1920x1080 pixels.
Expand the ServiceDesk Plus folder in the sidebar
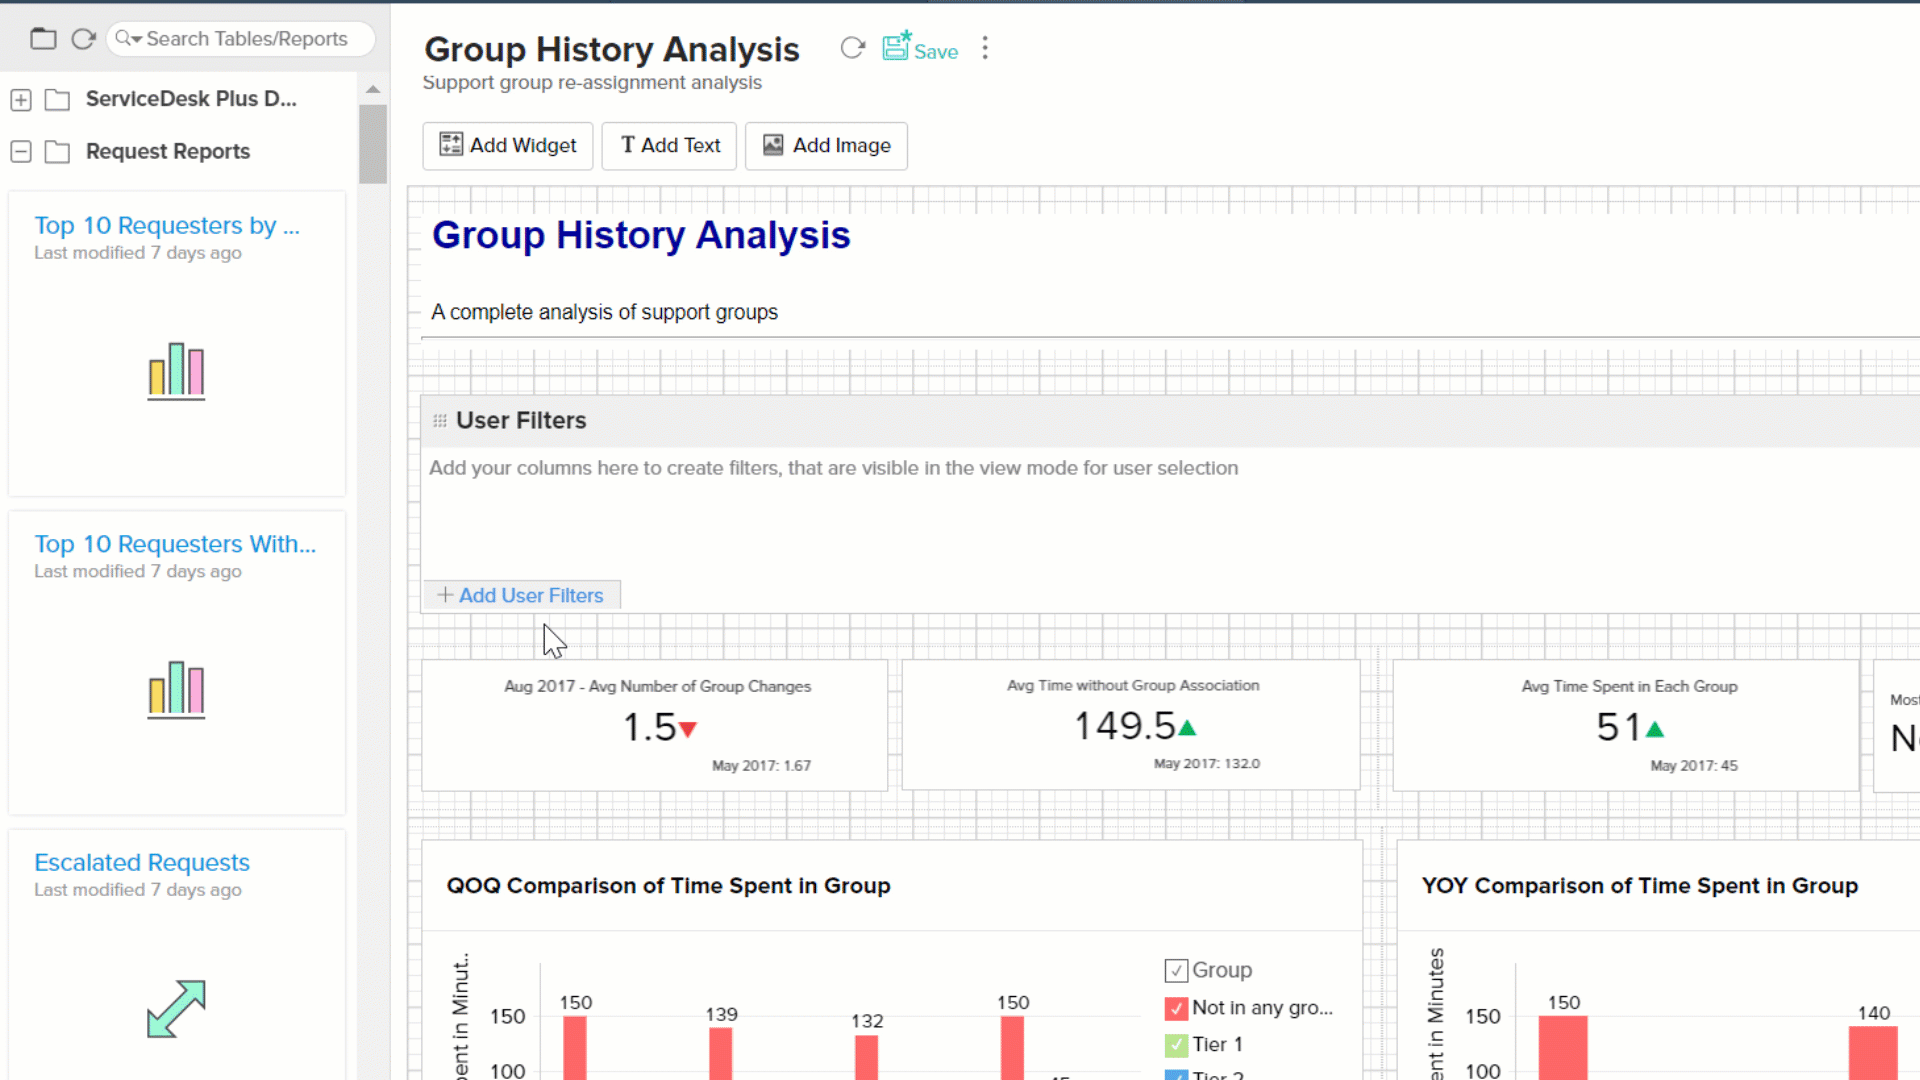coord(21,99)
